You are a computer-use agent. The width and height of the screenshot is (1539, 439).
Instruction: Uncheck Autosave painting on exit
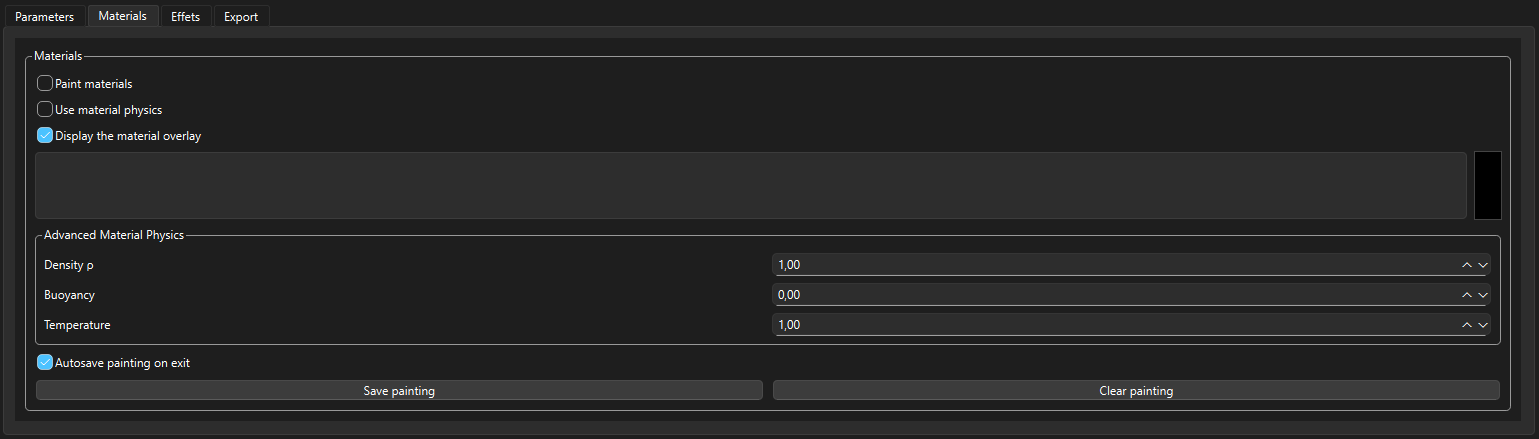pyautogui.click(x=45, y=363)
